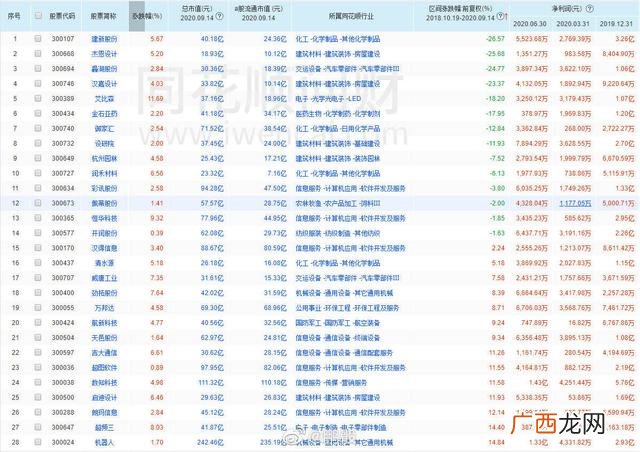Open stock name link for 300597
This screenshot has width=640, height=452.
pyautogui.click(x=104, y=352)
